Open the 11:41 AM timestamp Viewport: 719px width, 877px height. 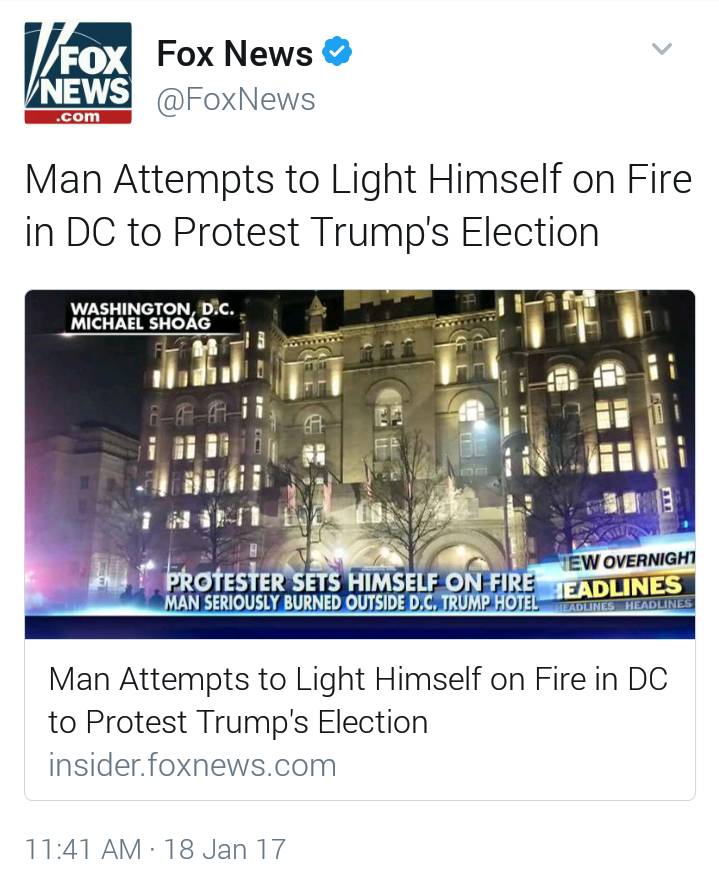click(83, 849)
